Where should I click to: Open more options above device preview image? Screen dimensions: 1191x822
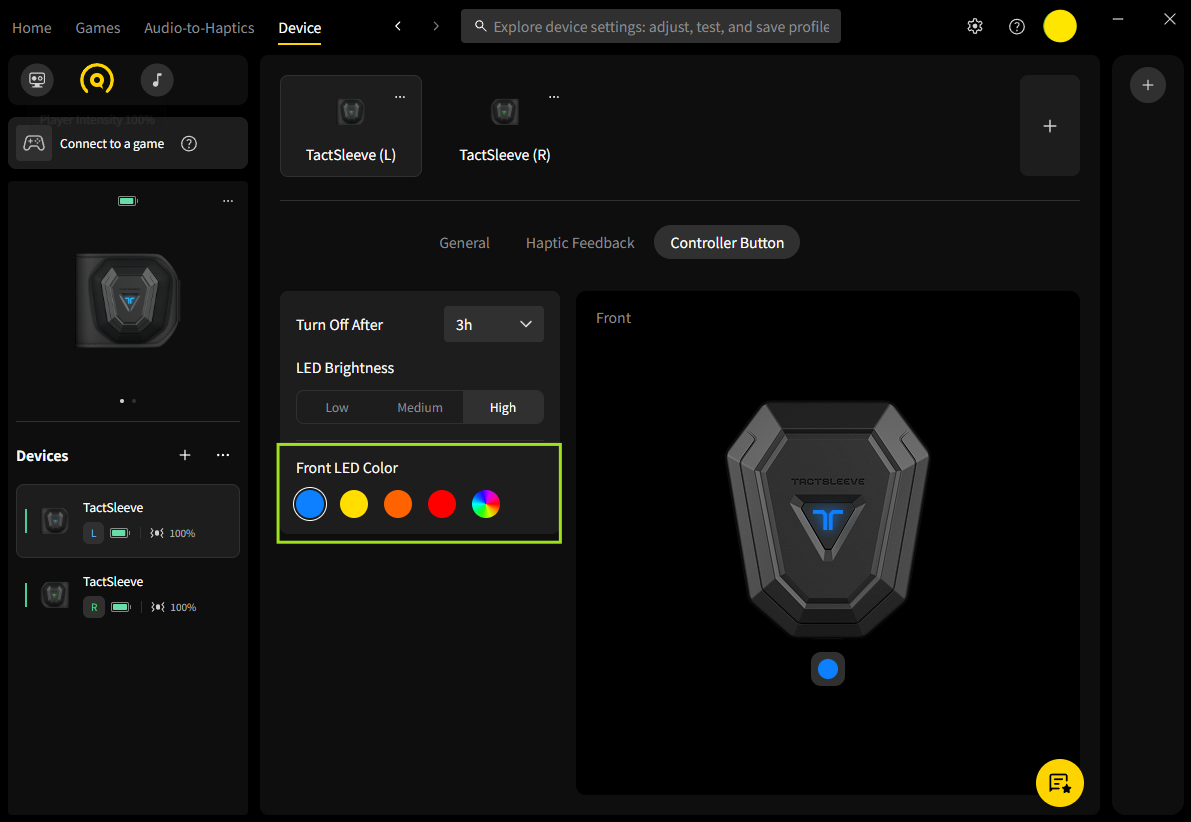(228, 201)
